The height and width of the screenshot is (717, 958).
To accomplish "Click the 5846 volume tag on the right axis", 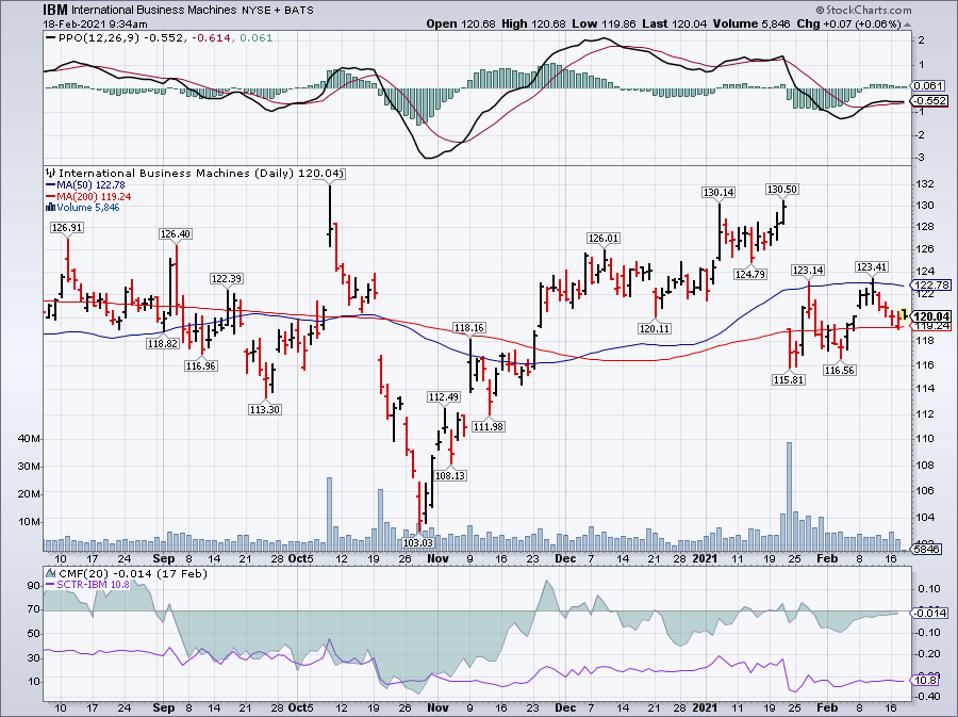I will [926, 549].
